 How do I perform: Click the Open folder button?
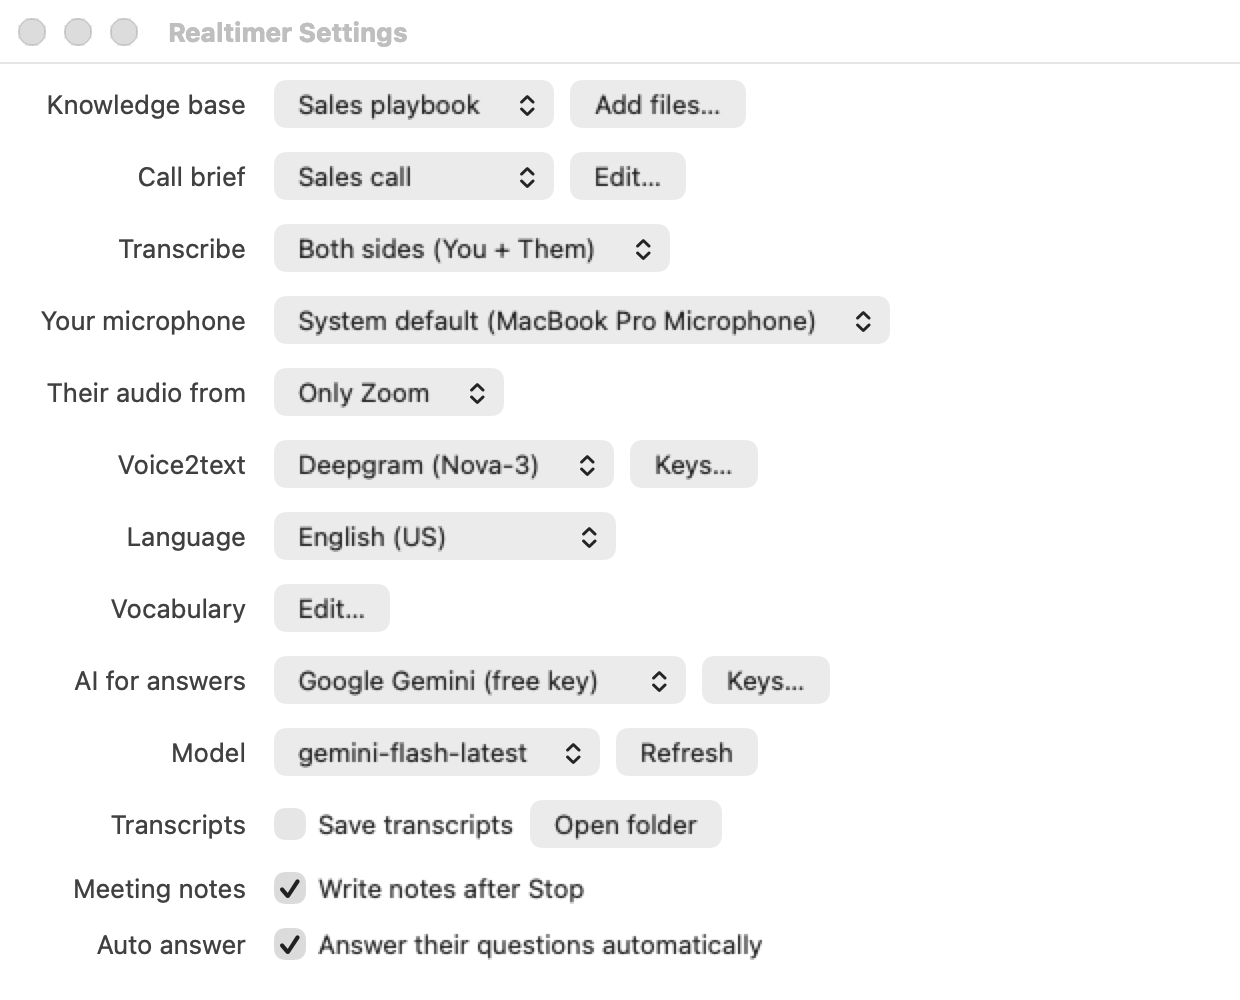[625, 825]
